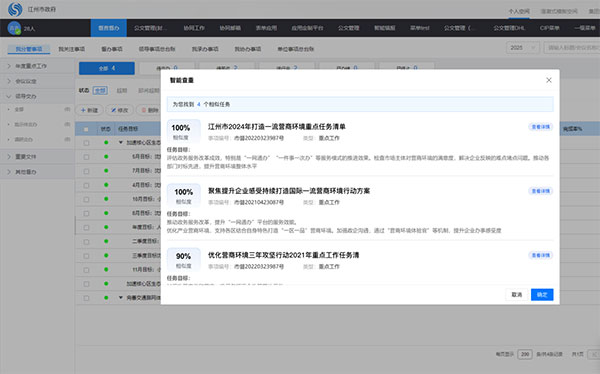
Task: Click the 90% similarity badge of 优化营商环境 result
Action: pos(184,260)
